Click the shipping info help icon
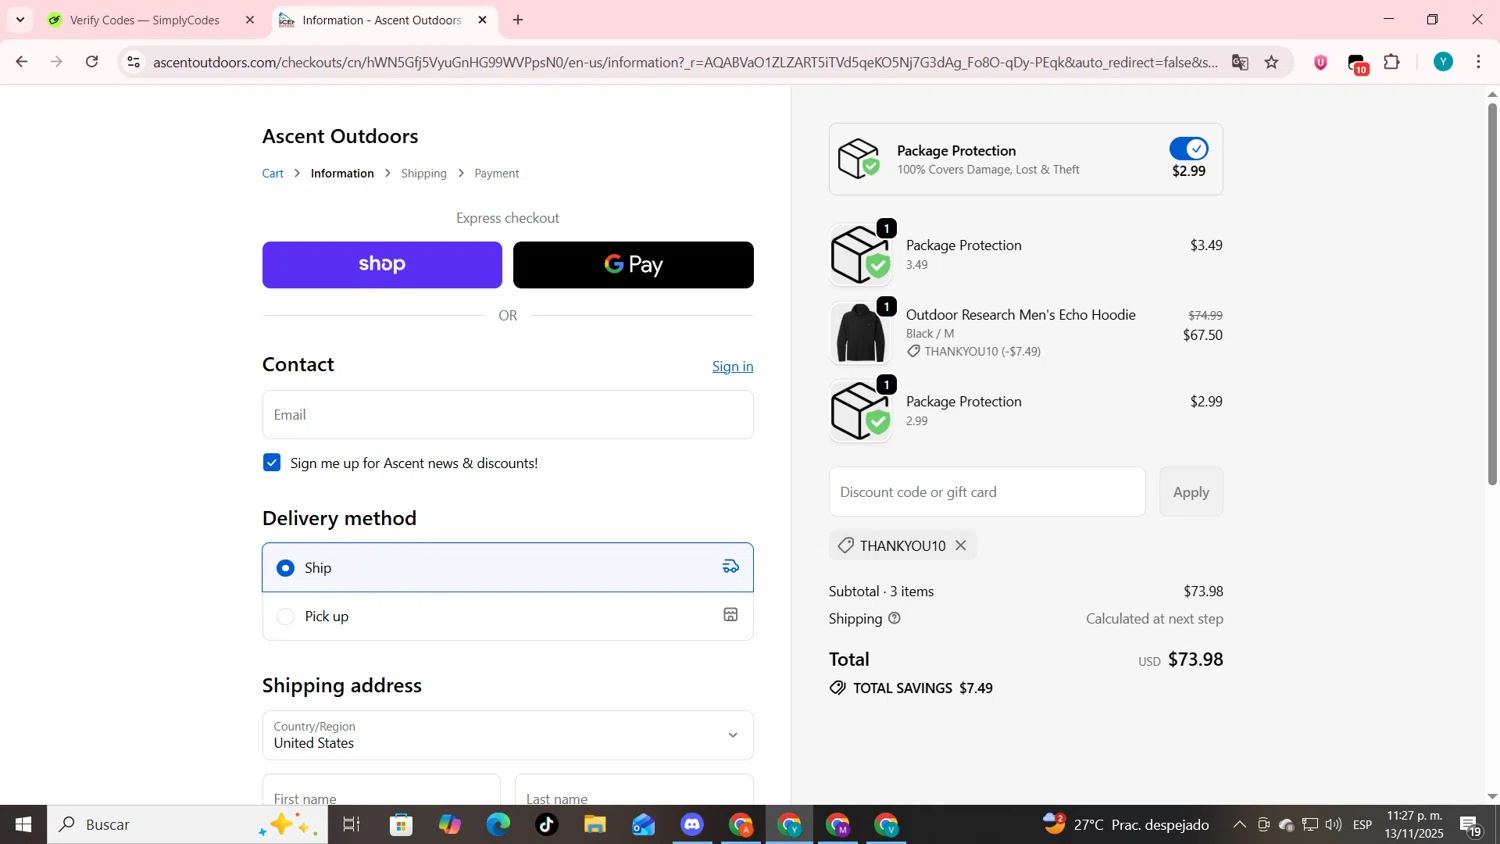 point(894,618)
